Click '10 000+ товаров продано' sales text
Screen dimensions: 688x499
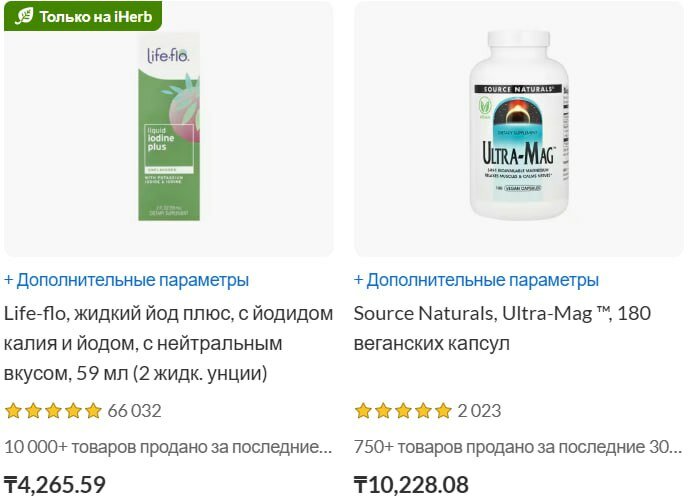[x=168, y=447]
